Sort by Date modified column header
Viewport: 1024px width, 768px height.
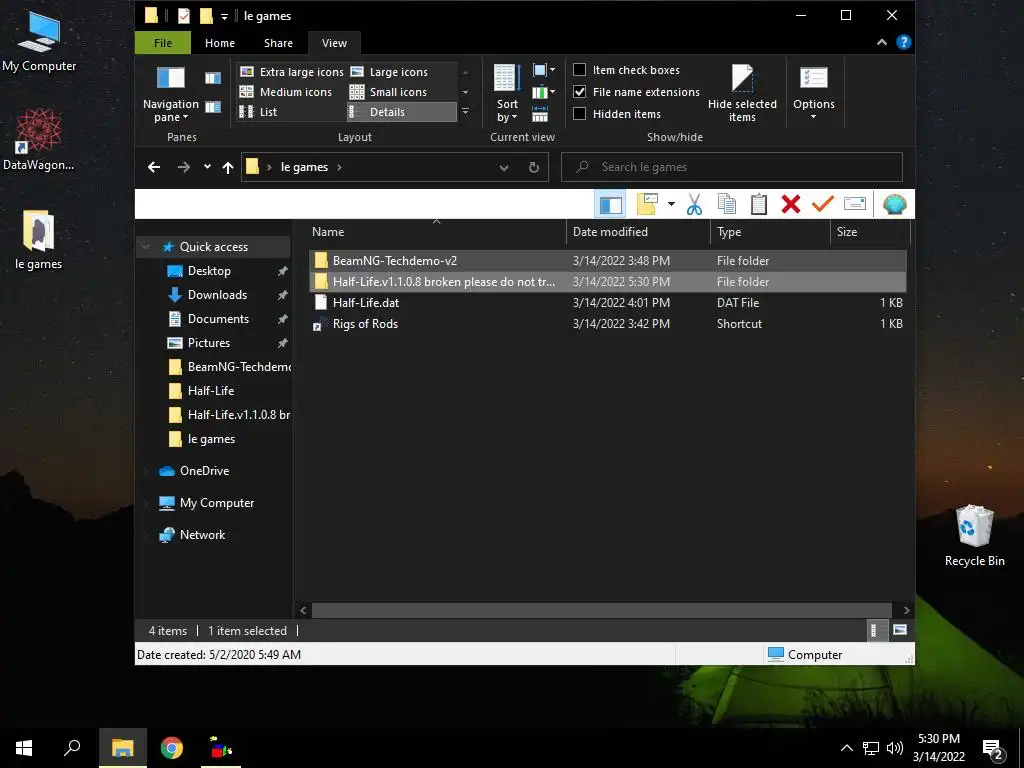tap(638, 232)
